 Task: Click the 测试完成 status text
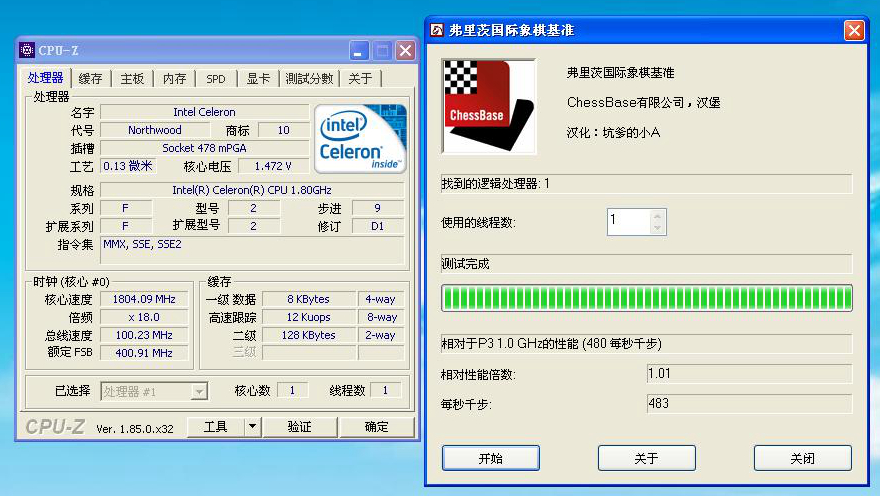[465, 264]
